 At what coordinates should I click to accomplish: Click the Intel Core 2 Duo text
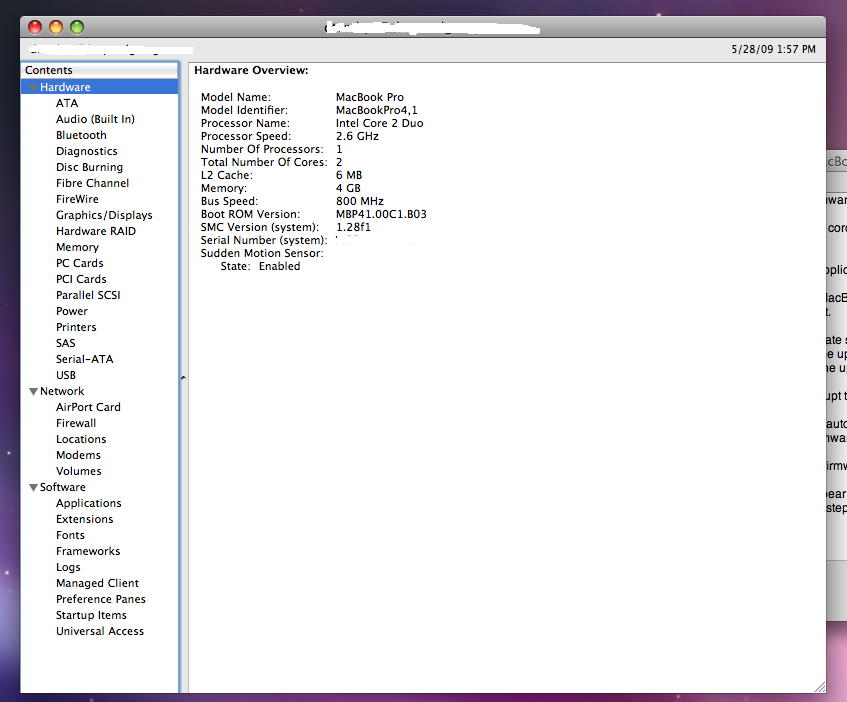379,123
